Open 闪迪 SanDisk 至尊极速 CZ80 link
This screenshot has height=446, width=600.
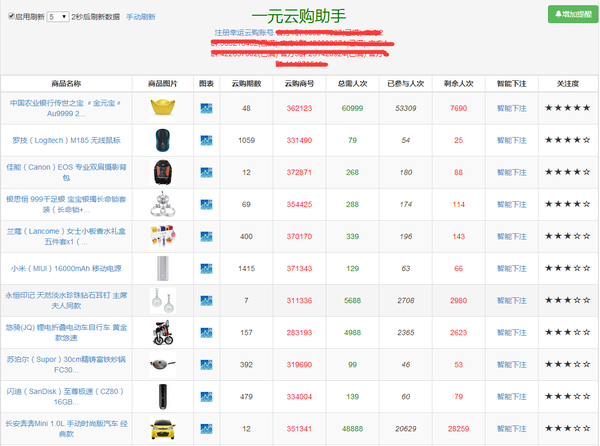pos(66,397)
